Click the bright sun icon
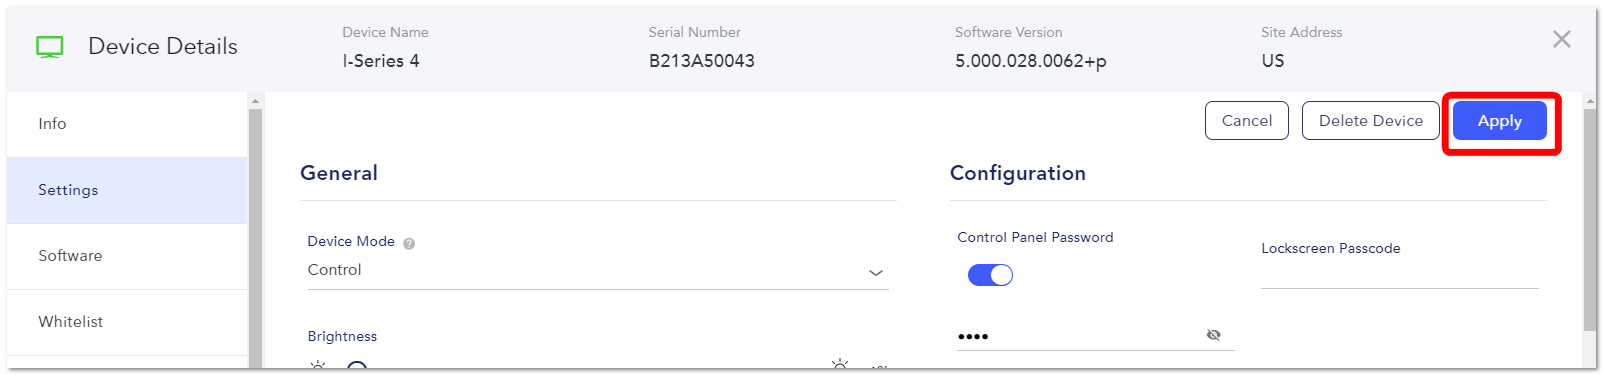The width and height of the screenshot is (1603, 375). click(840, 365)
